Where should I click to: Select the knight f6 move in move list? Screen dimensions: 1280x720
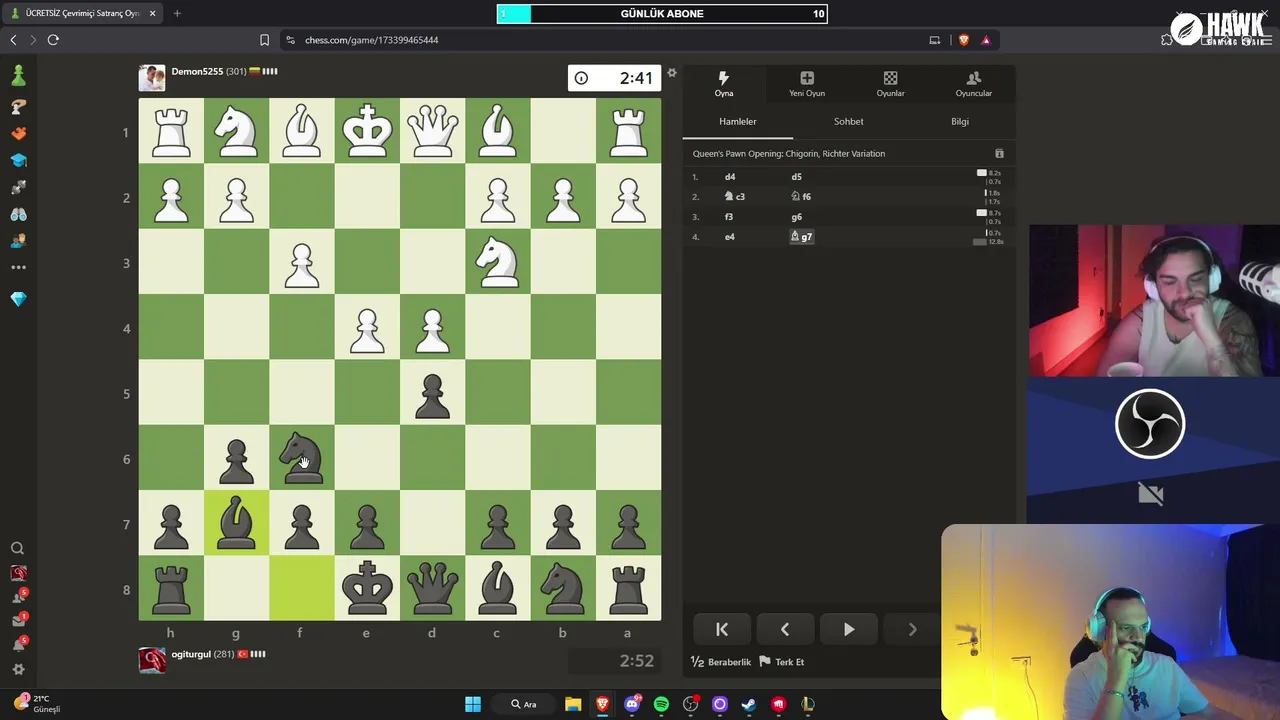tap(800, 197)
